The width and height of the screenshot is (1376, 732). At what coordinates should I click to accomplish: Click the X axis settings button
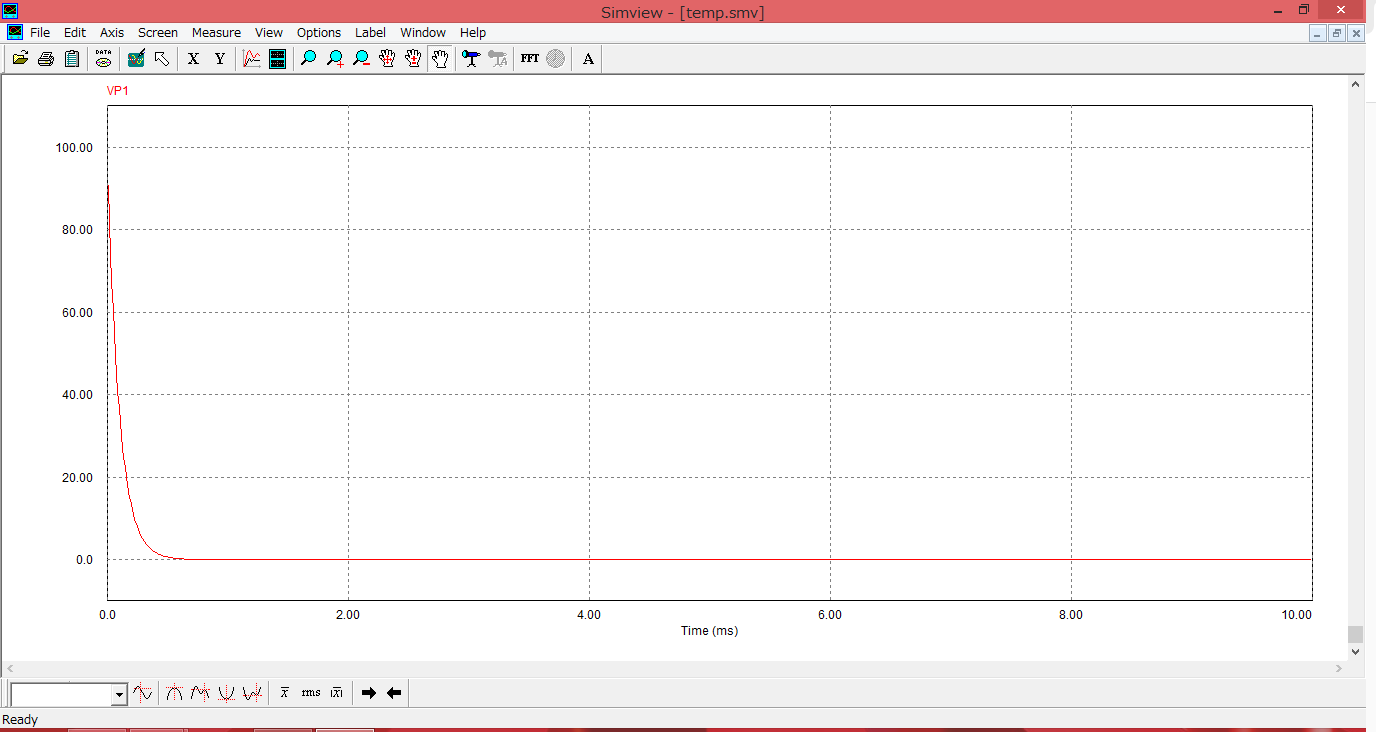pyautogui.click(x=194, y=59)
